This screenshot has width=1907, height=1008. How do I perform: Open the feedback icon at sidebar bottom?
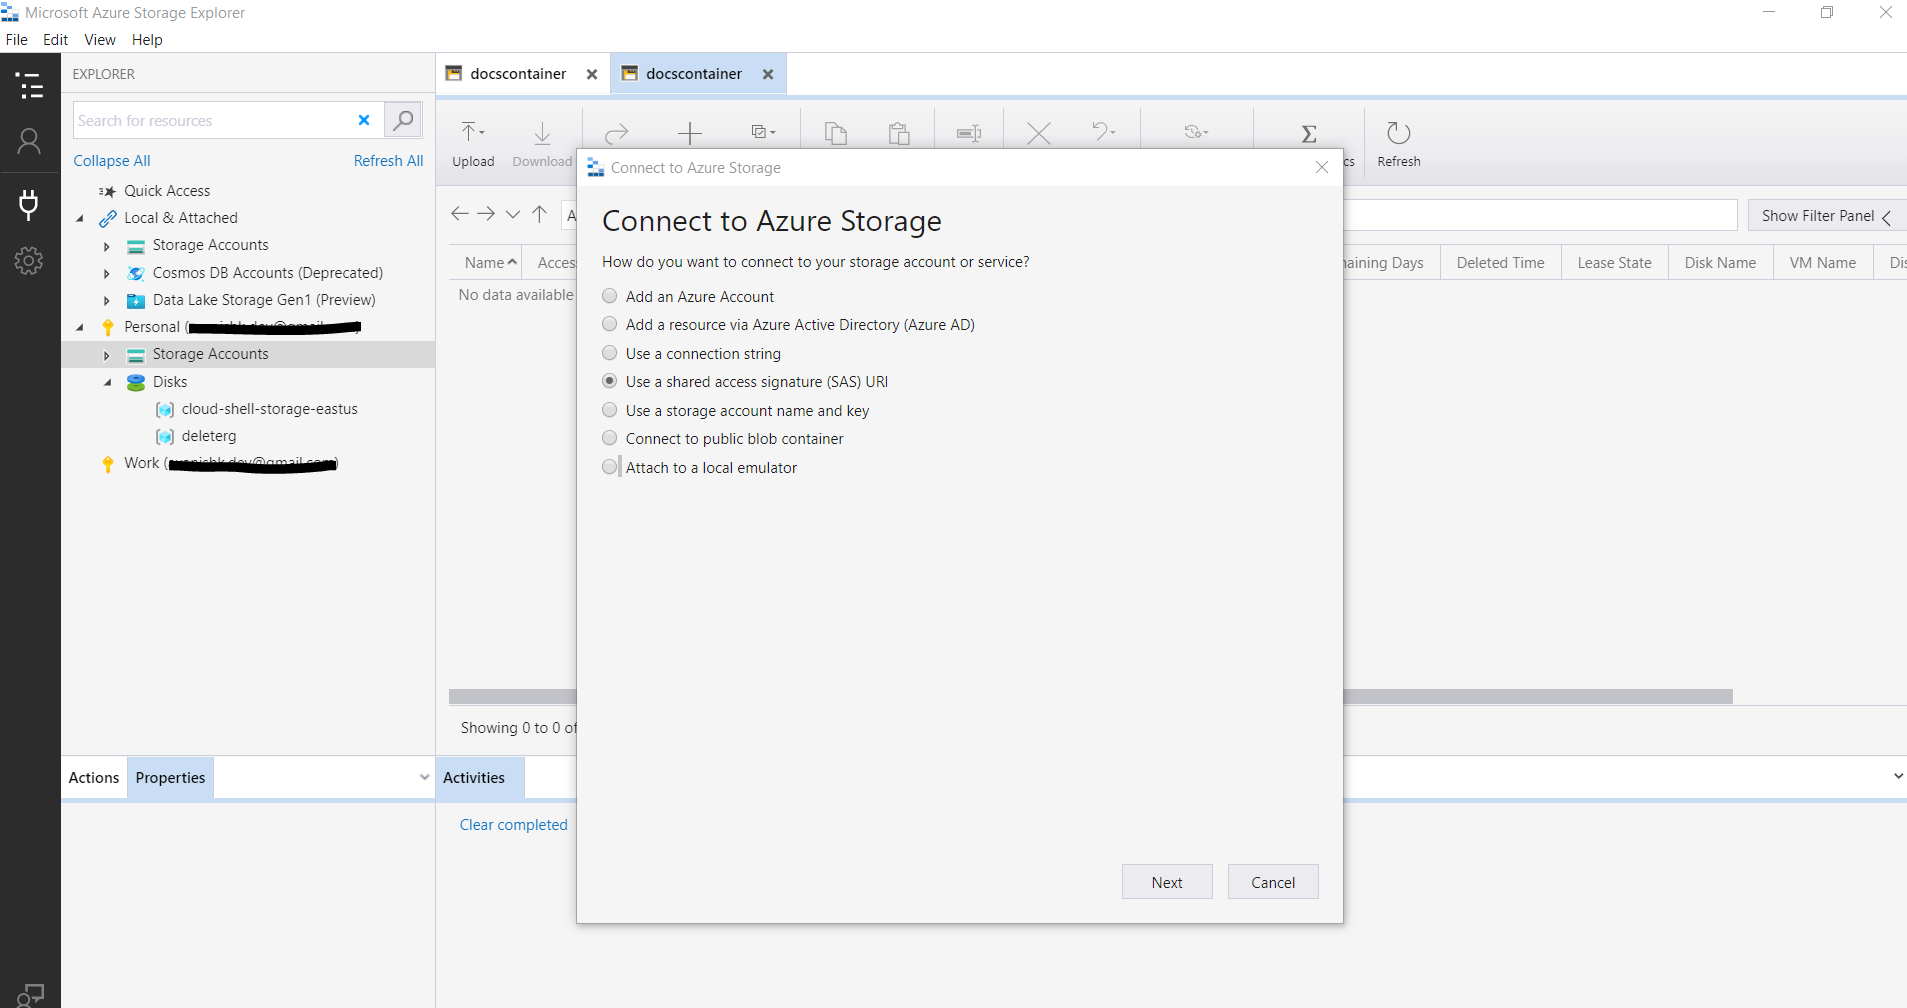click(30, 994)
